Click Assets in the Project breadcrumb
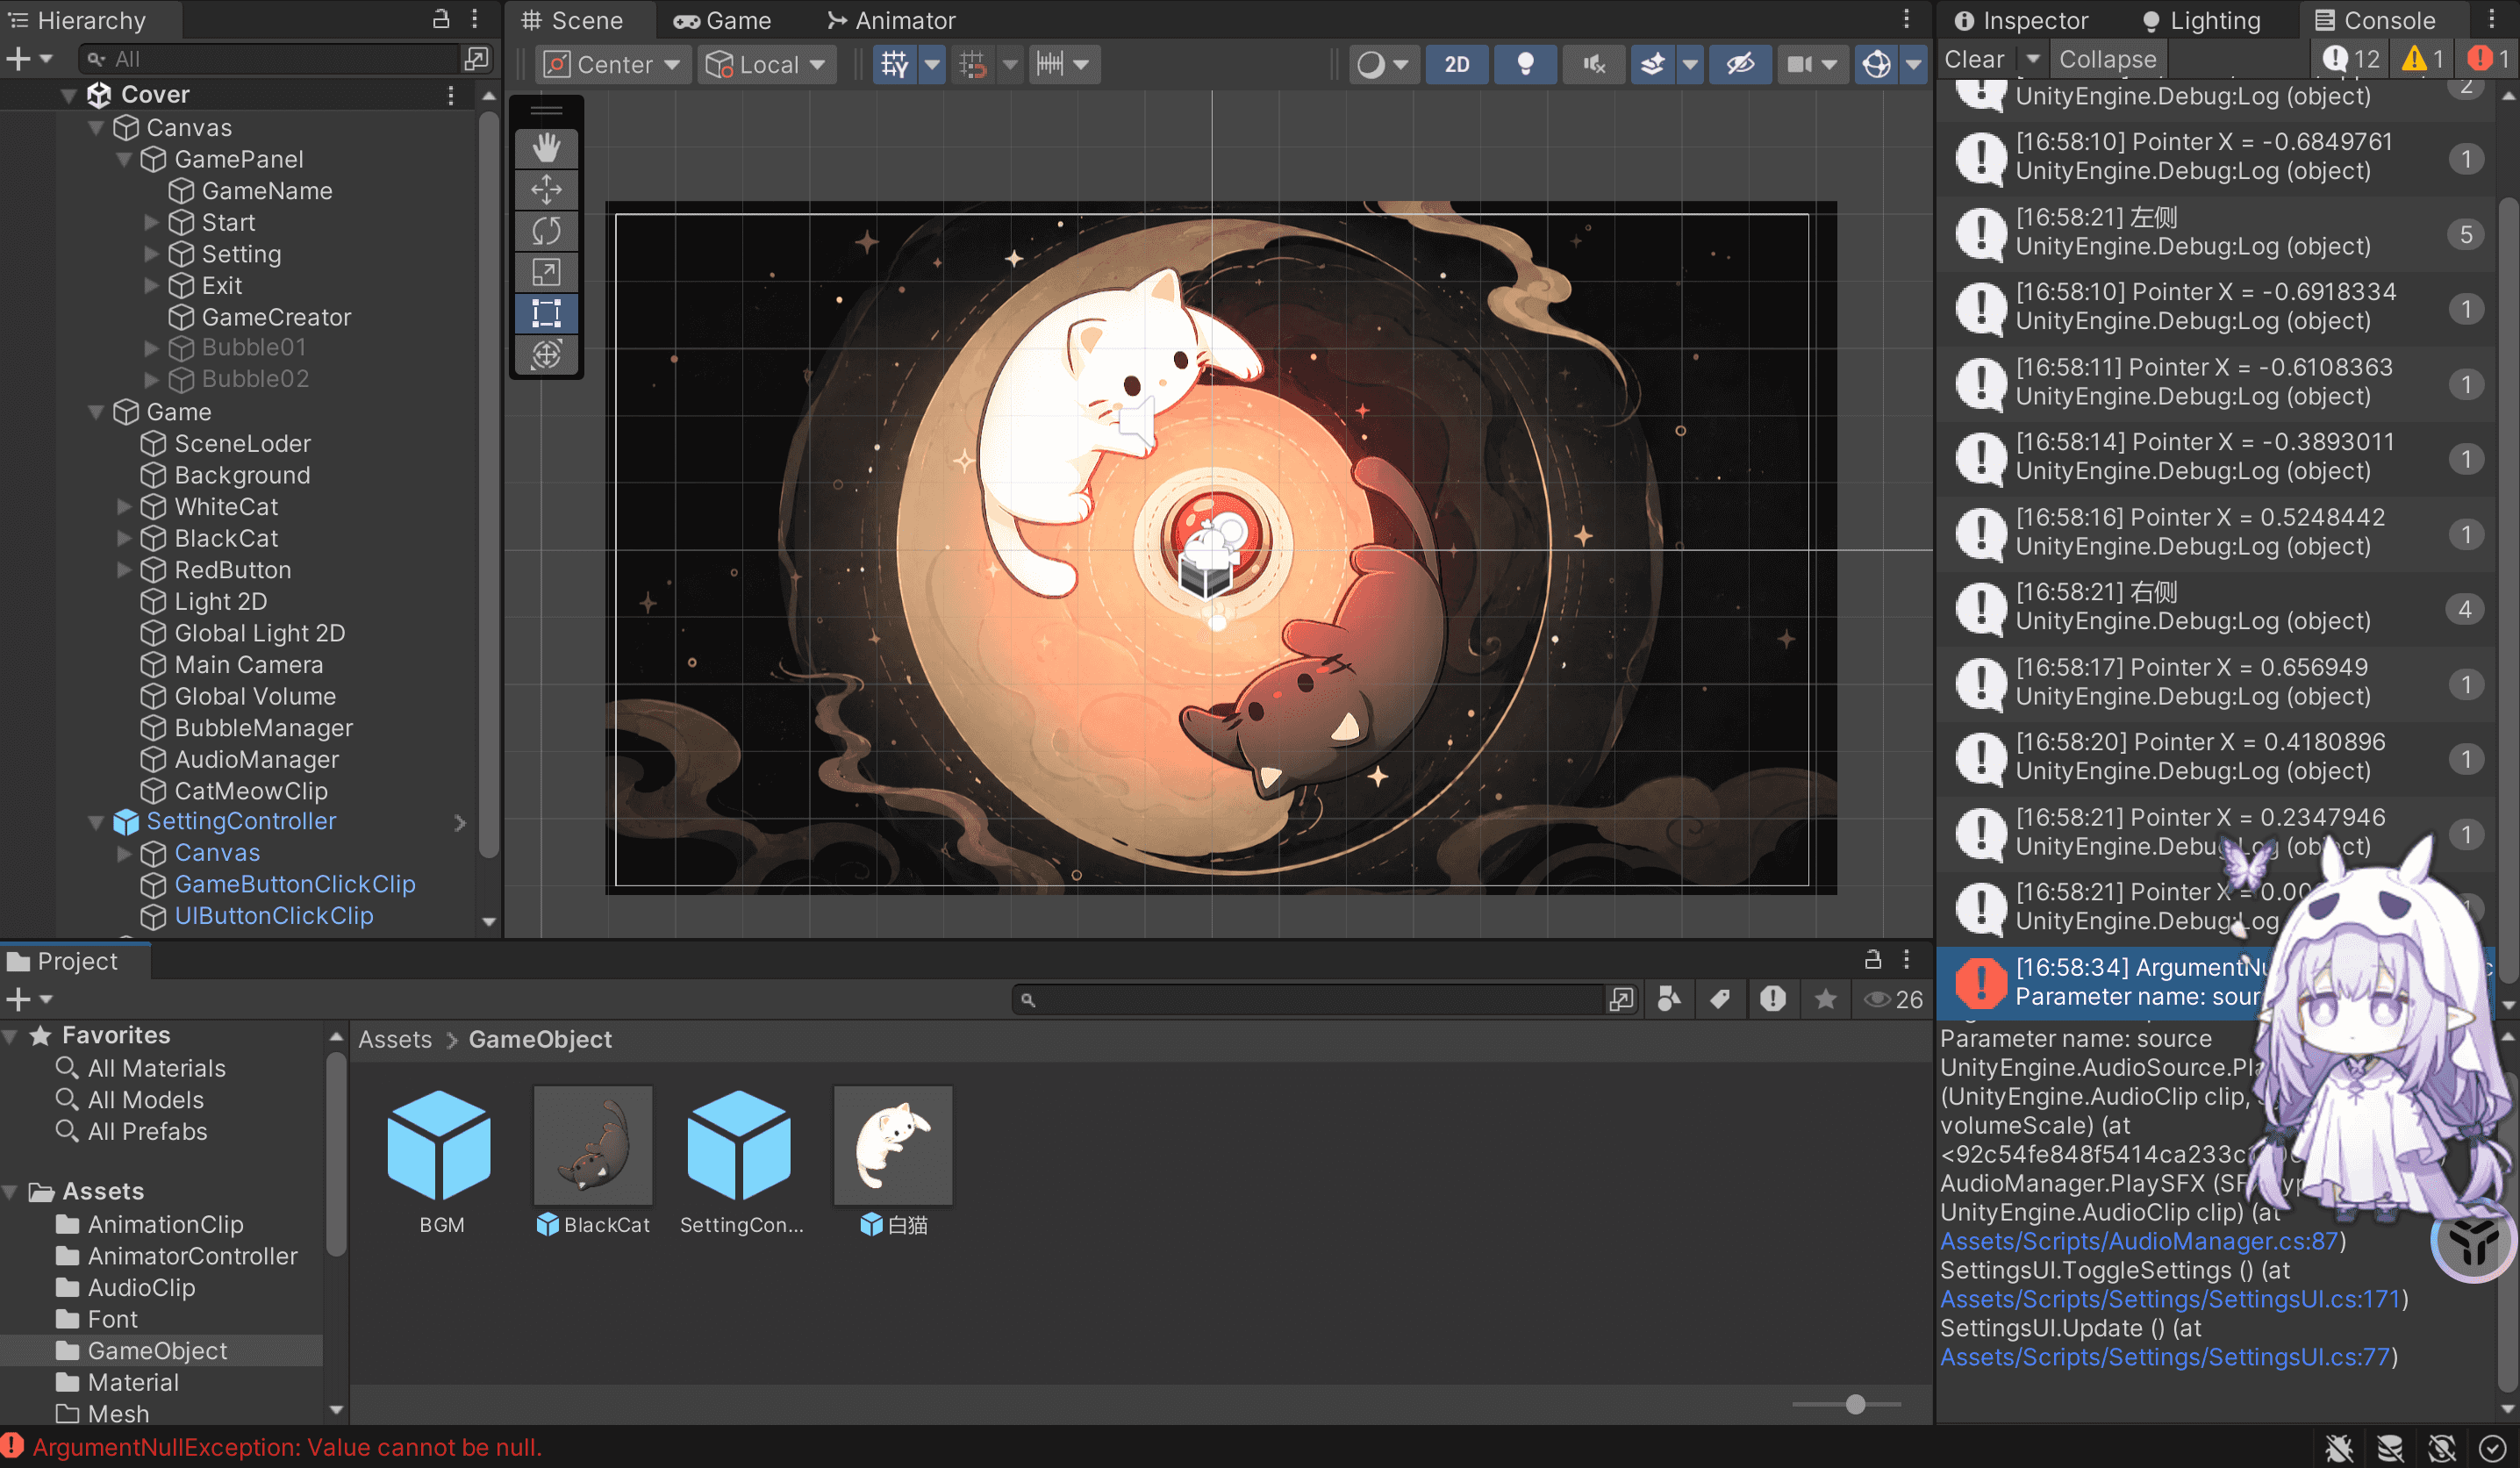 coord(395,1040)
